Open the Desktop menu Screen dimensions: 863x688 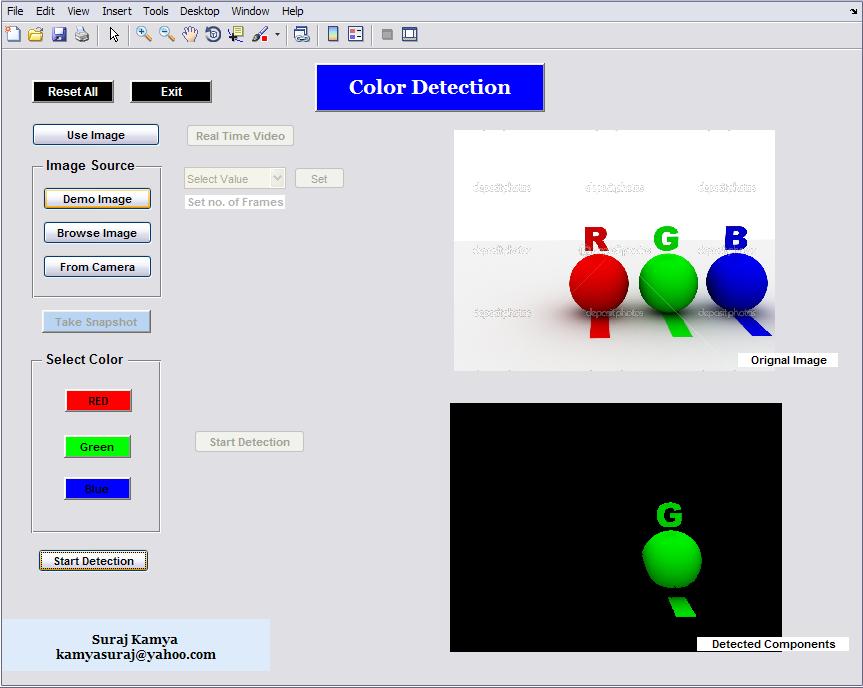(x=200, y=11)
